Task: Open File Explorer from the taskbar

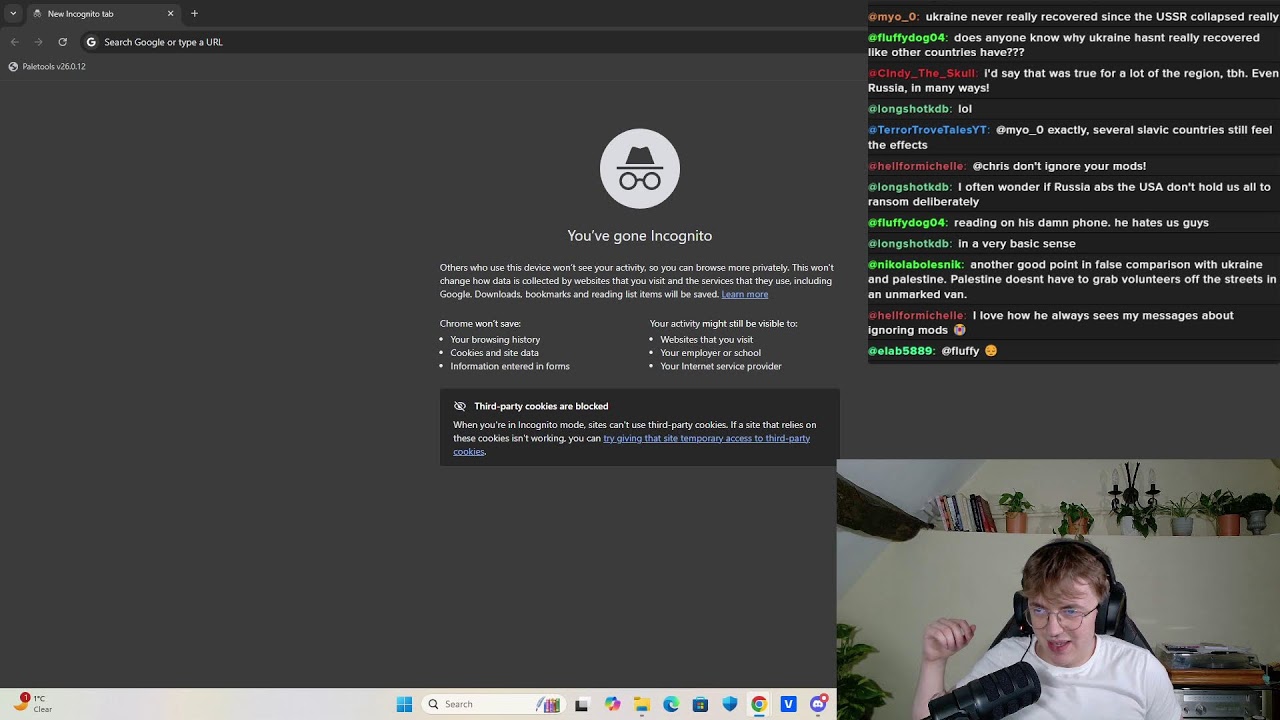Action: [641, 704]
